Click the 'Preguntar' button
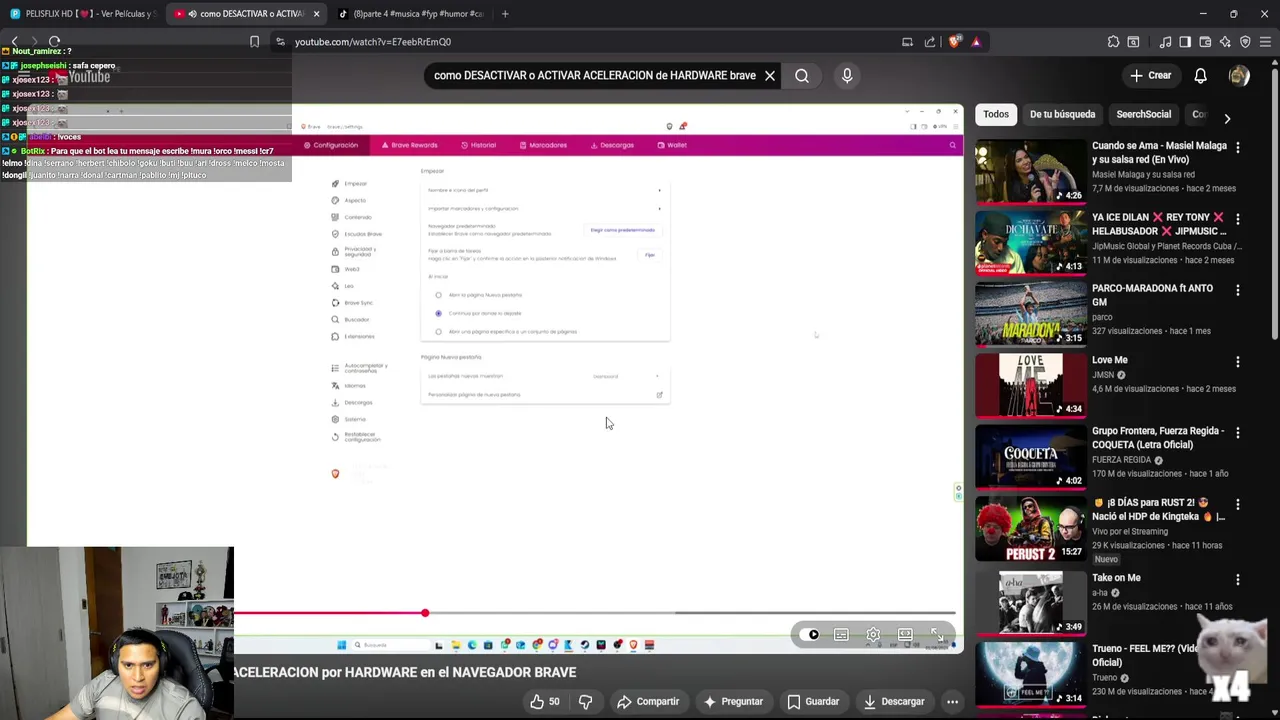The width and height of the screenshot is (1280, 720). click(733, 701)
